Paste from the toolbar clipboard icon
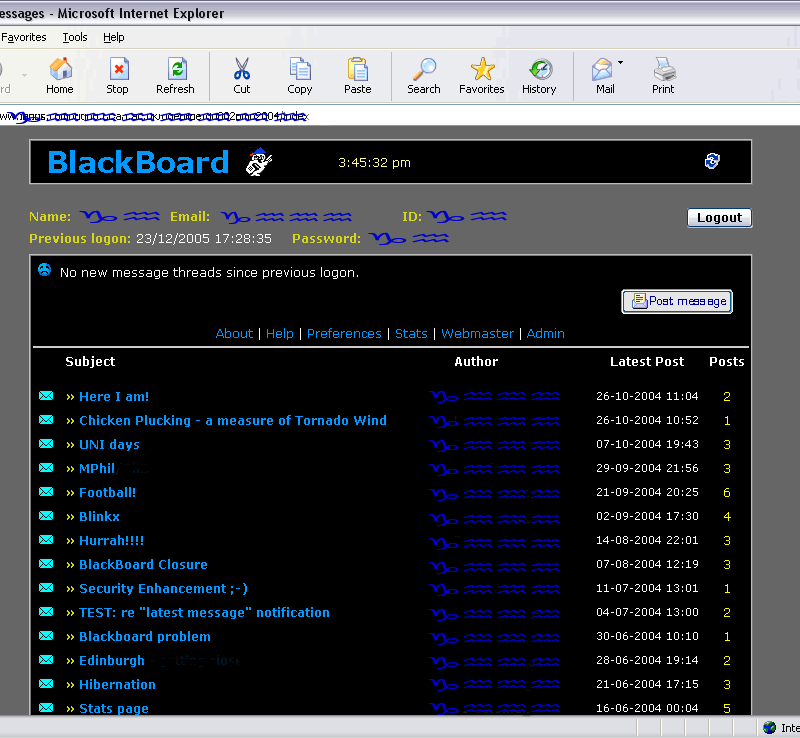This screenshot has width=800, height=738. coord(358,76)
